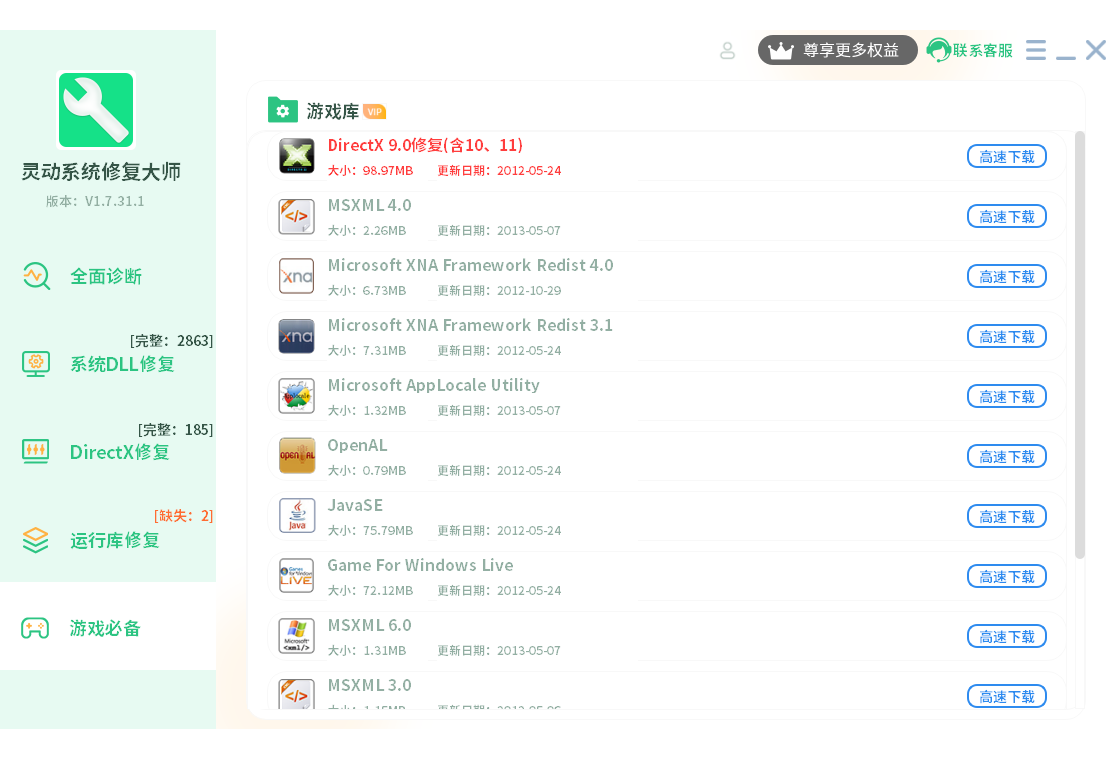This screenshot has height=760, width=1120.
Task: Download DirectX 9.0修复 with 高速下载
Action: pyautogui.click(x=1006, y=156)
